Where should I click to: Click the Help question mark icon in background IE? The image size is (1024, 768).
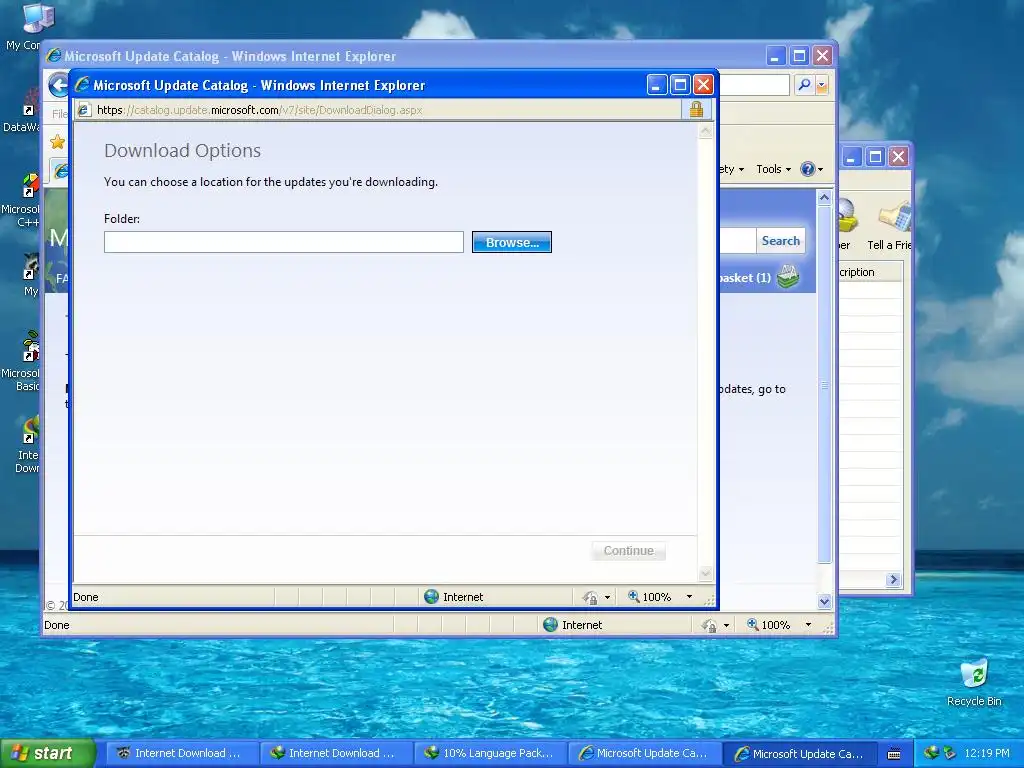[x=808, y=169]
